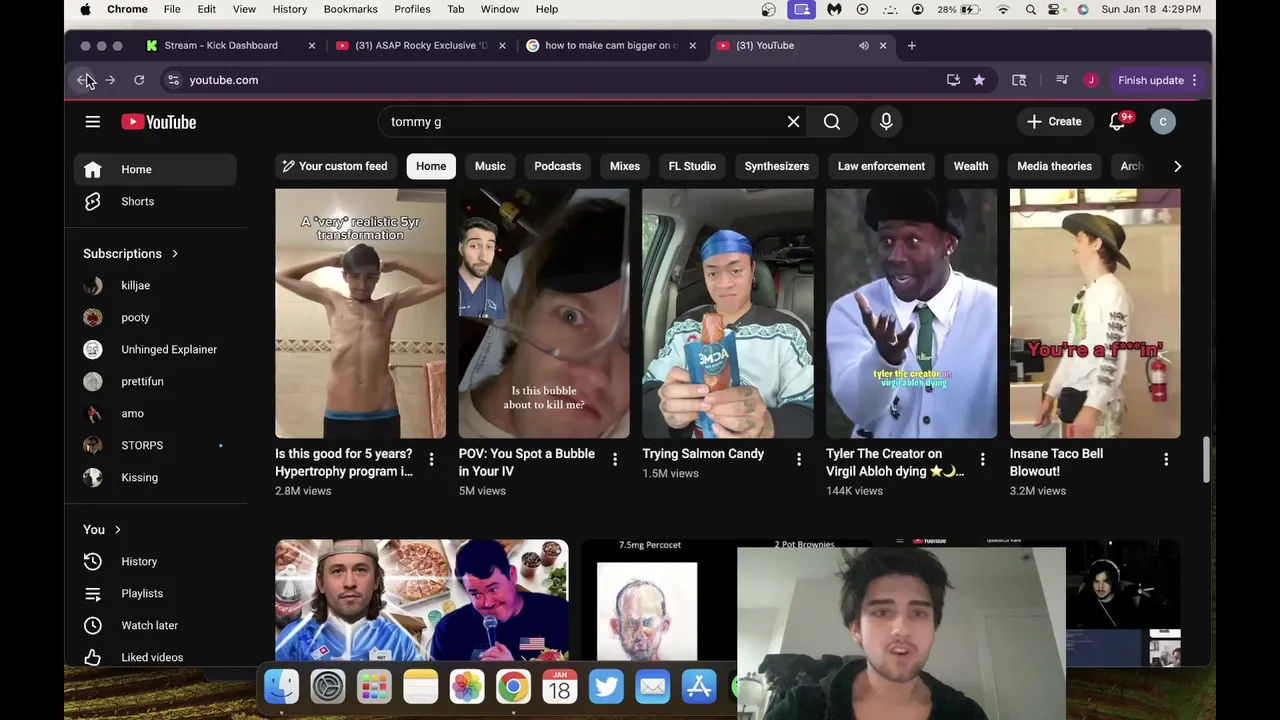Open Your custom feed
The width and height of the screenshot is (1280, 720).
click(x=334, y=166)
